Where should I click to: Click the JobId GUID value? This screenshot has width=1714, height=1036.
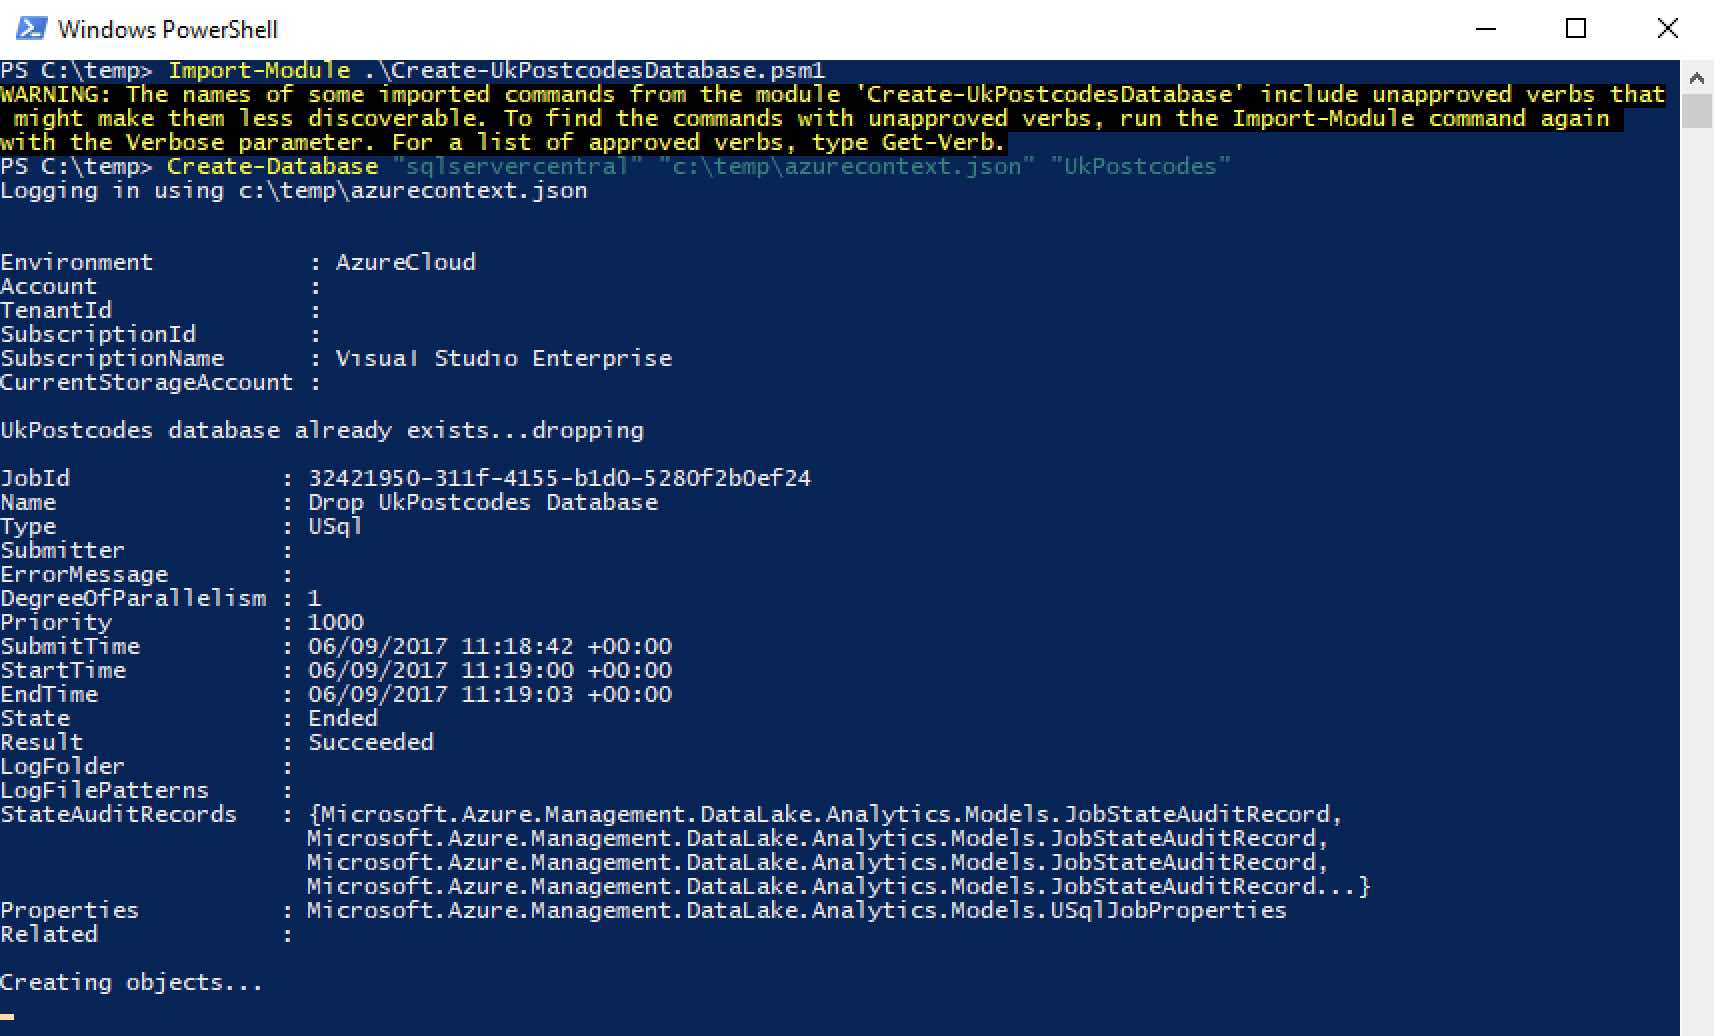click(559, 478)
